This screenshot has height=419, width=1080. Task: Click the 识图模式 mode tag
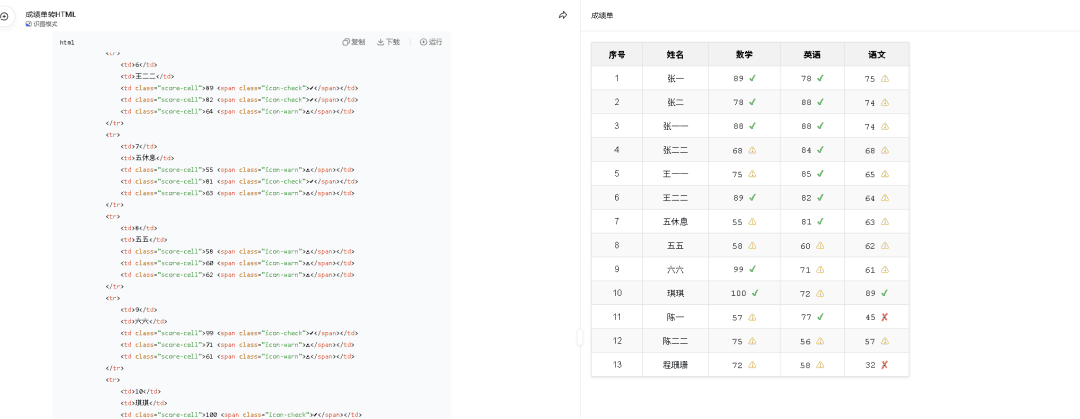[41, 23]
